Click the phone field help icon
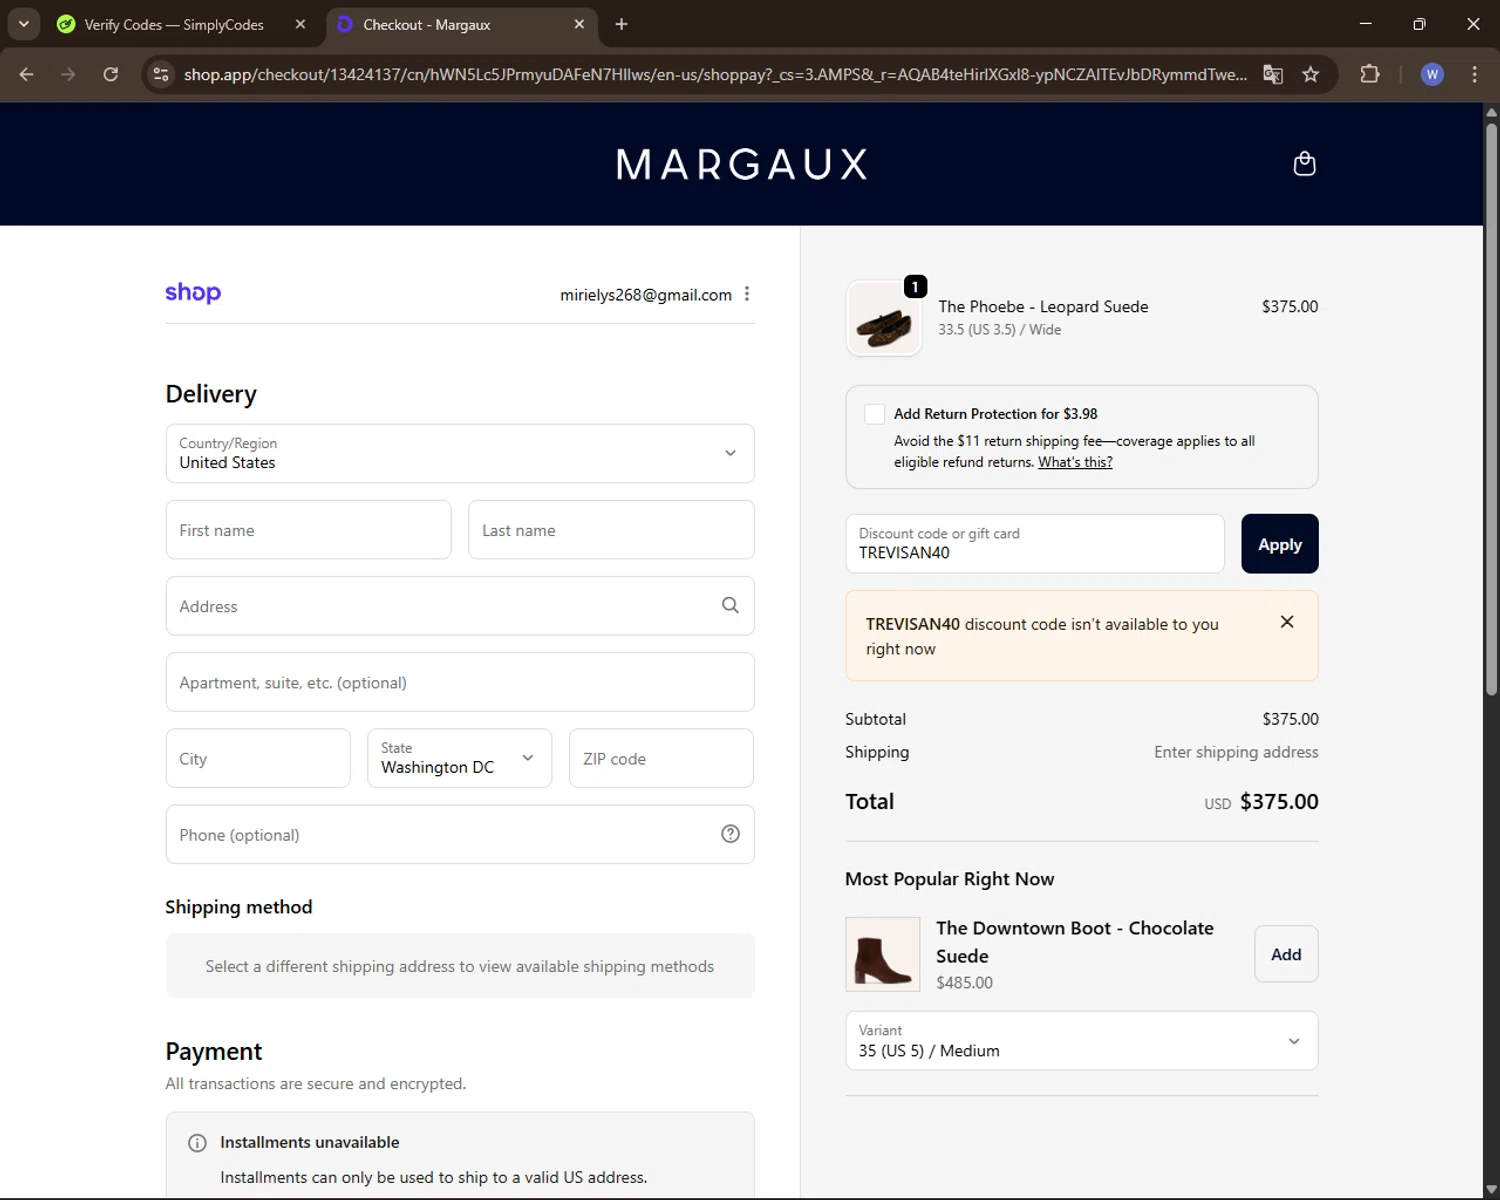Image resolution: width=1500 pixels, height=1200 pixels. click(x=730, y=834)
